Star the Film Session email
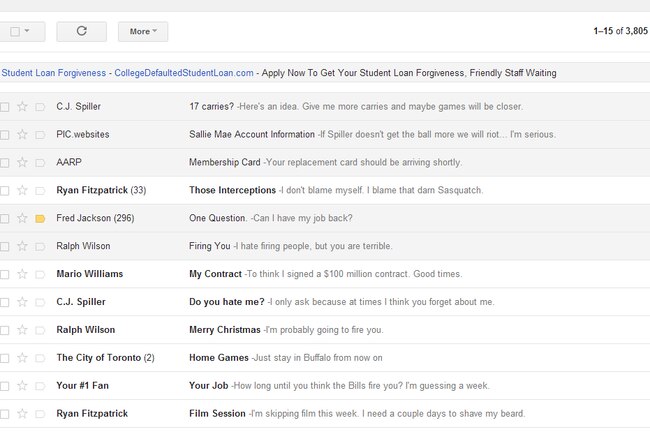650x432 pixels. pyautogui.click(x=22, y=414)
